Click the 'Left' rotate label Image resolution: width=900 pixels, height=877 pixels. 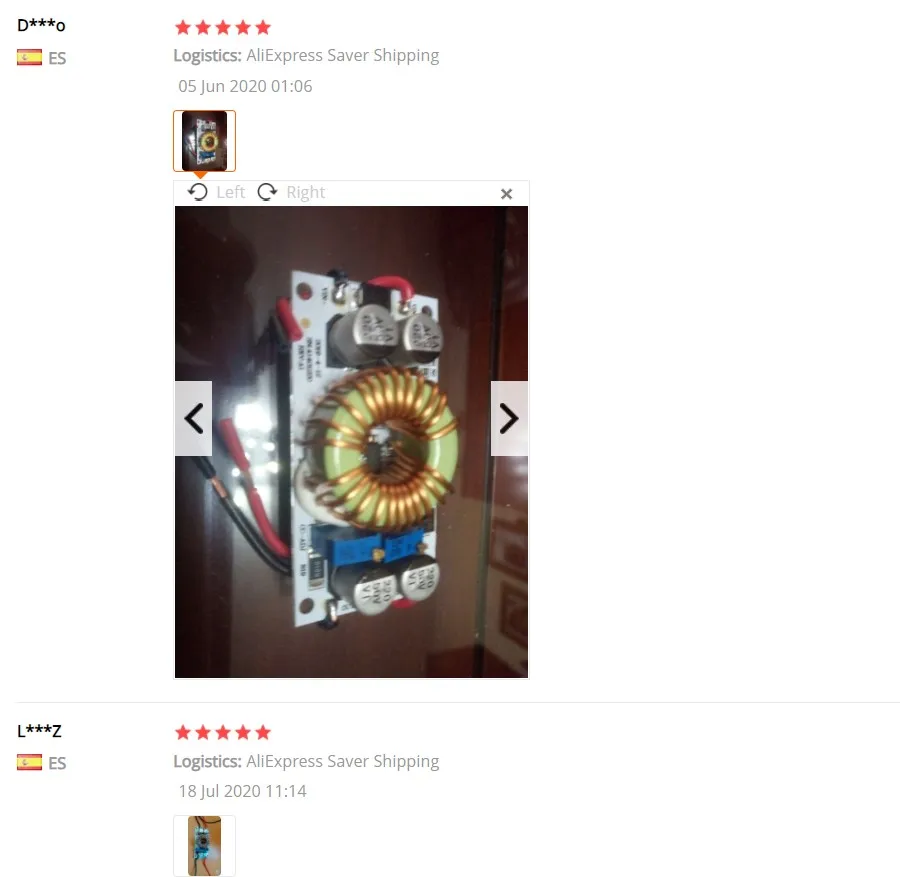(230, 192)
